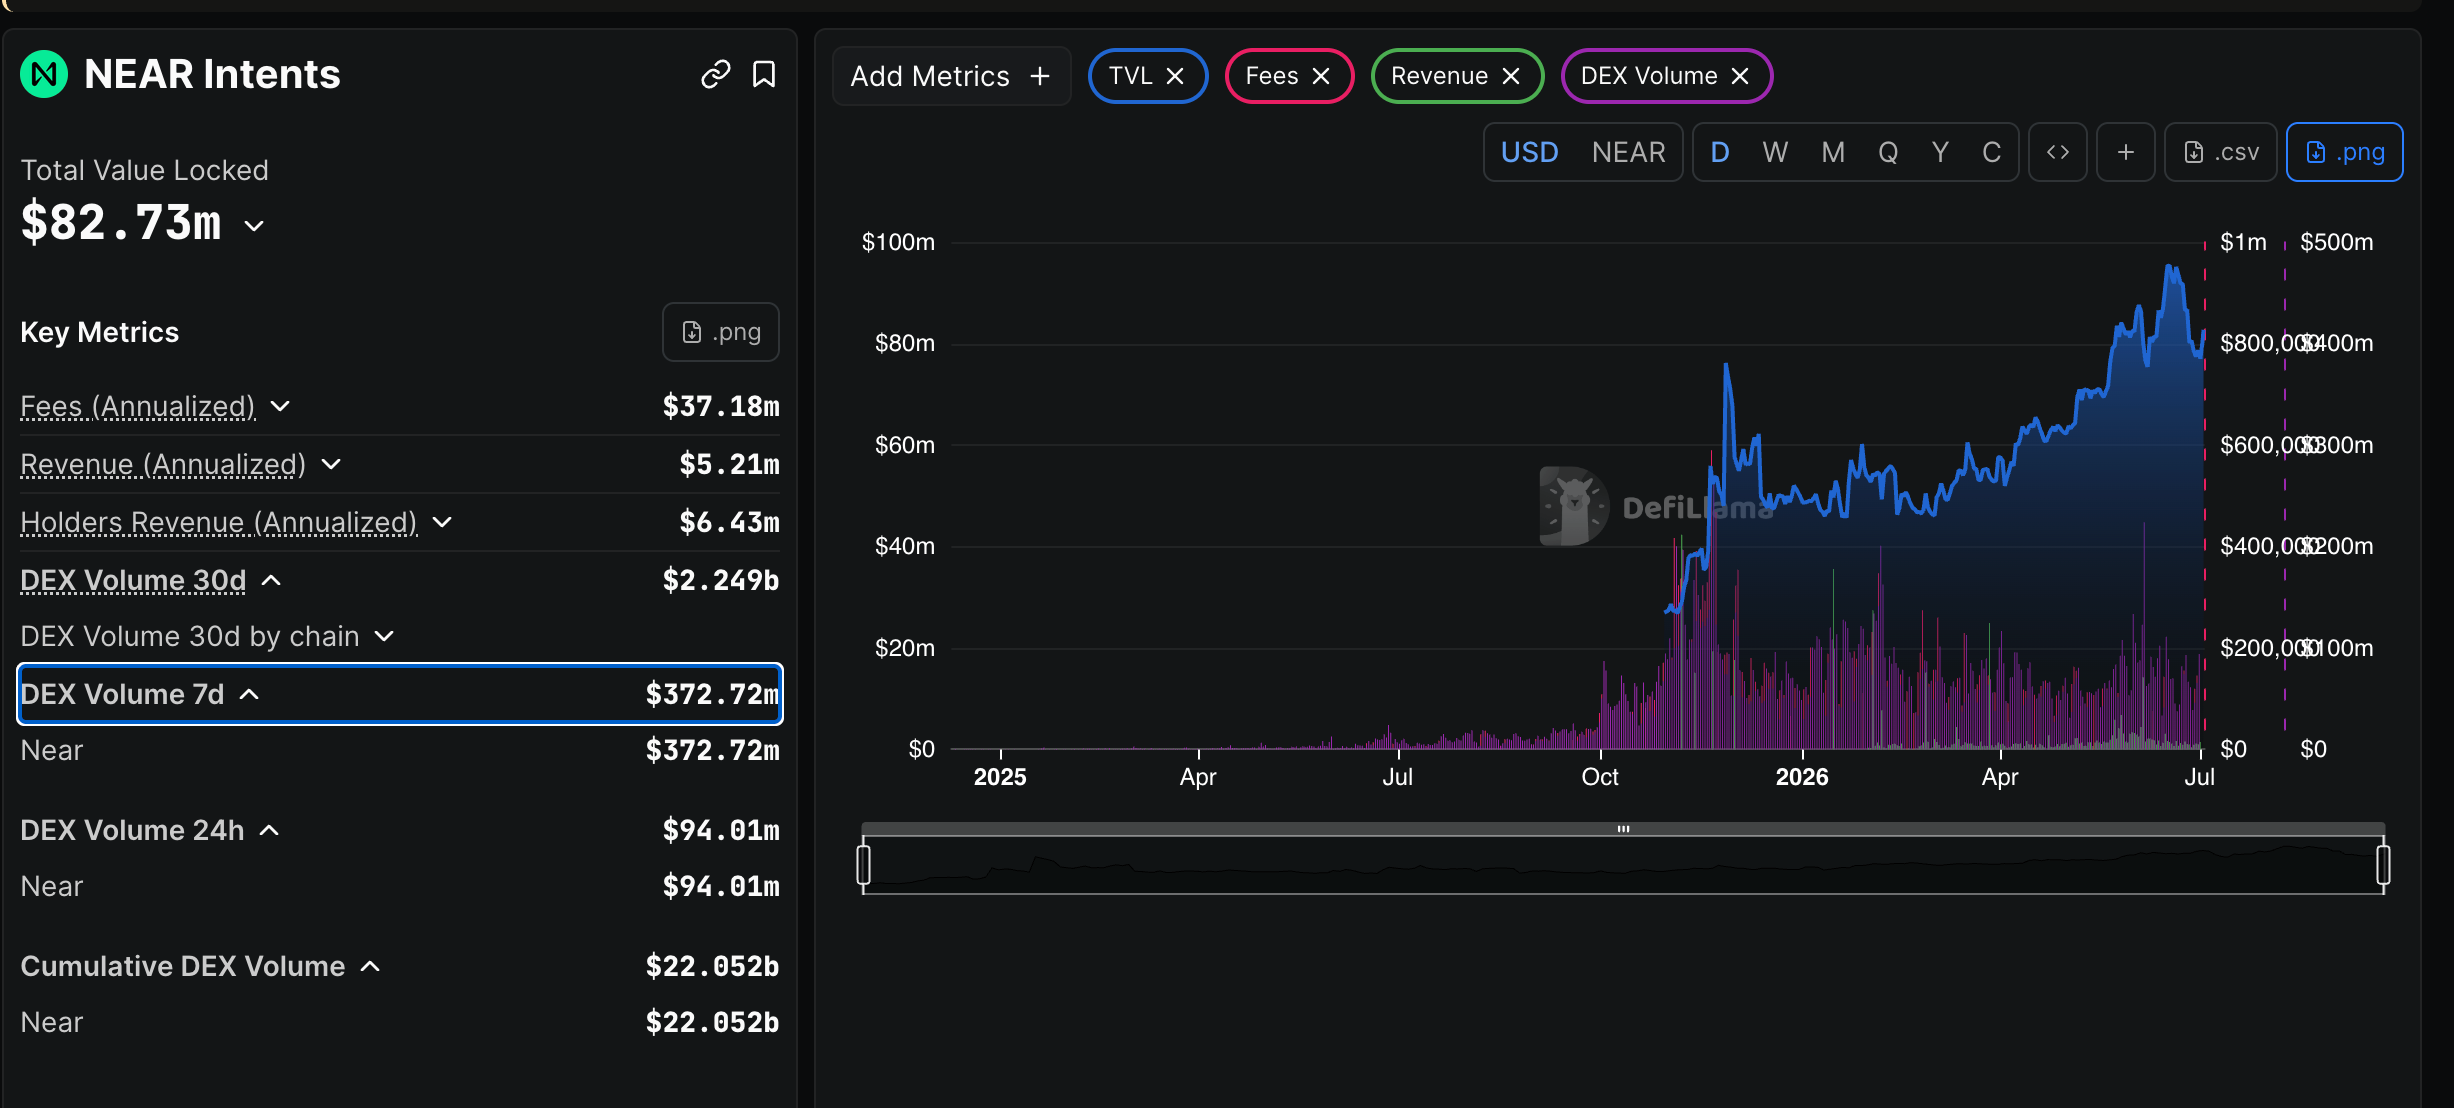Download chart data as .csv
Viewport: 2454px width, 1108px height.
[2221, 152]
